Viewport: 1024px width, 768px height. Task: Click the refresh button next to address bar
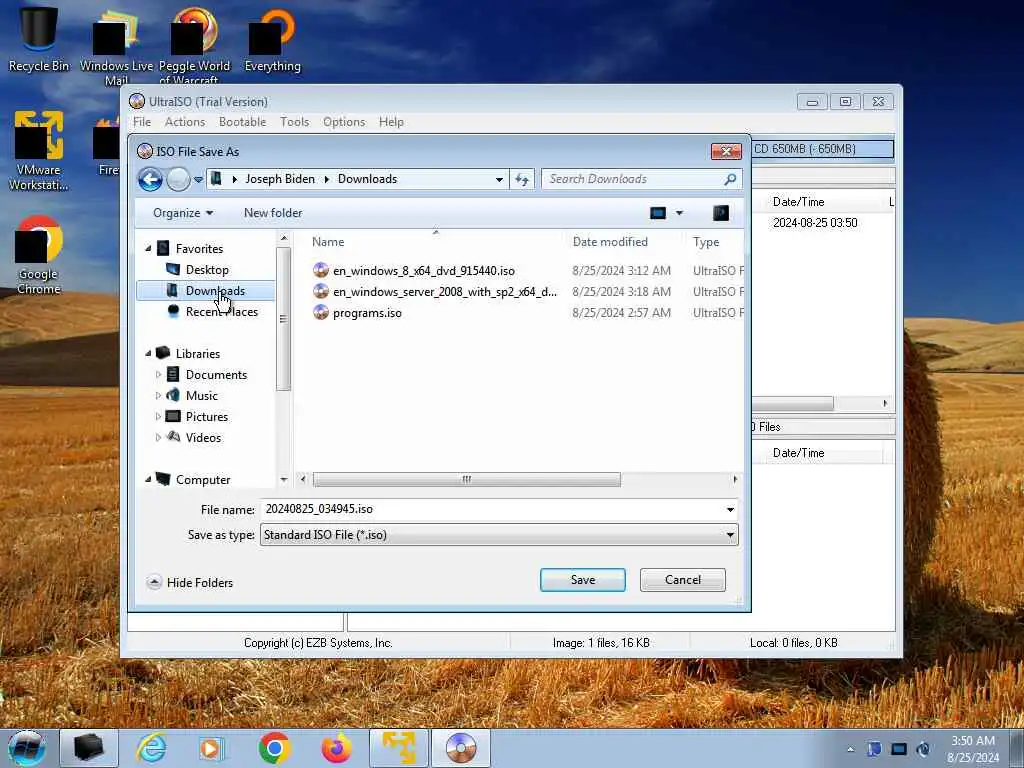(x=522, y=179)
